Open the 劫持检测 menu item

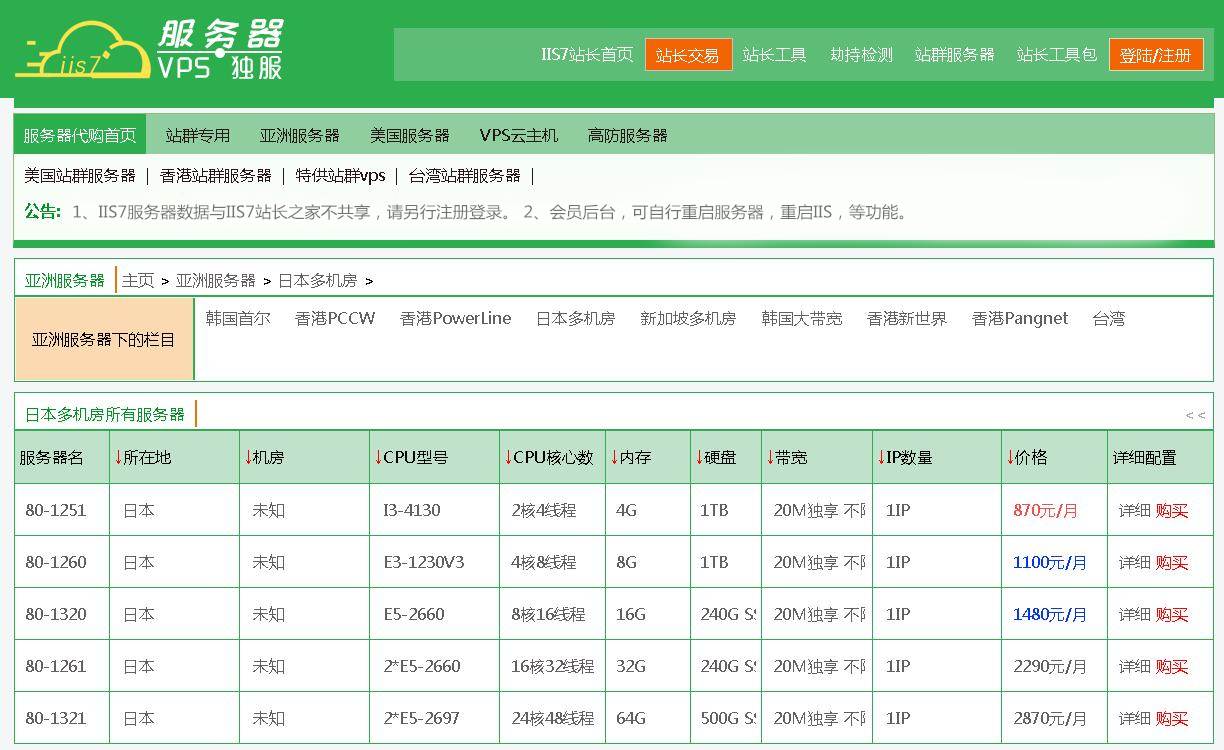[x=861, y=55]
